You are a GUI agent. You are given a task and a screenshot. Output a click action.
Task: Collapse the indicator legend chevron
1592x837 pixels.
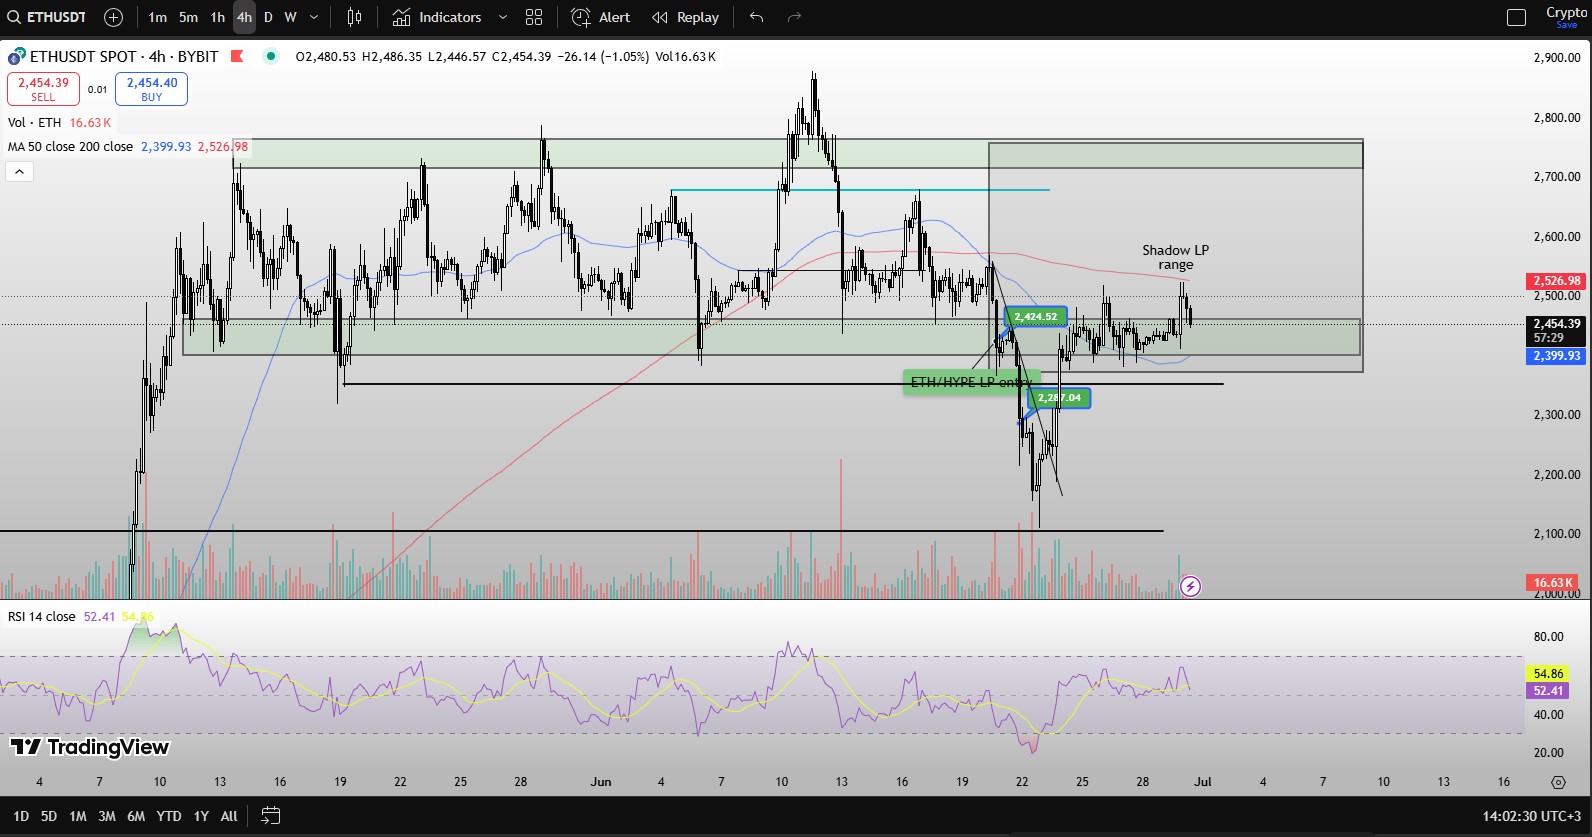click(20, 172)
